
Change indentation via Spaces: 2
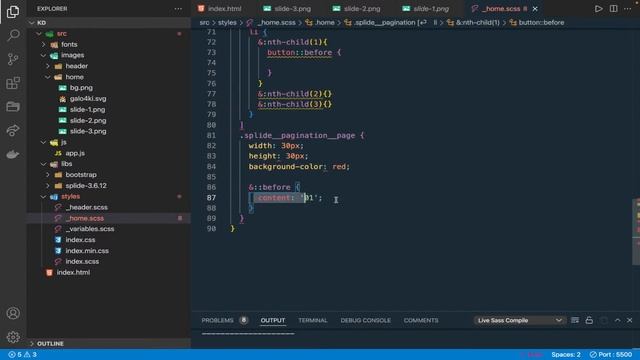point(566,355)
